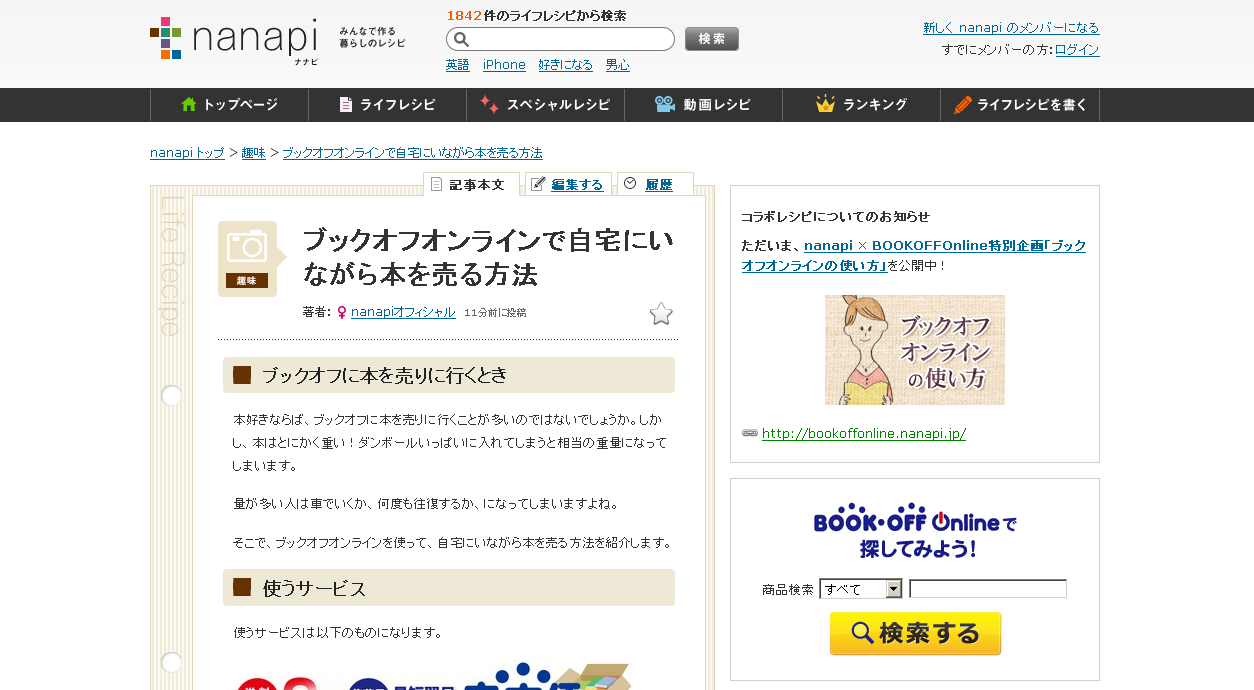Click the pencil icon for ライフレシピを書く

pos(963,104)
